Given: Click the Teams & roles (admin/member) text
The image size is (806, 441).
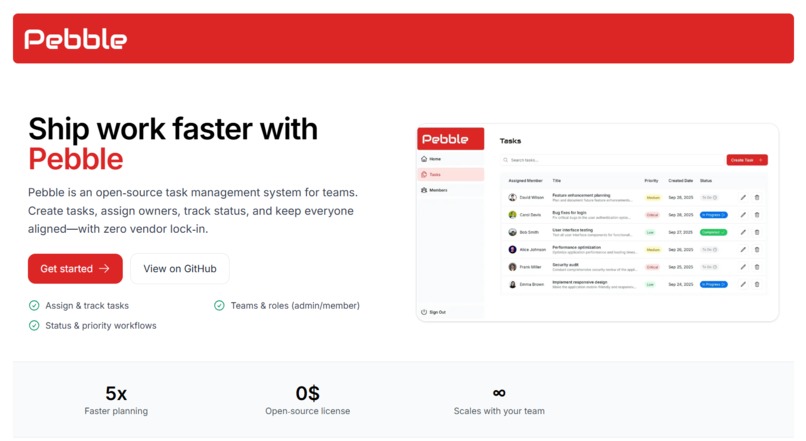Looking at the screenshot, I should [295, 306].
